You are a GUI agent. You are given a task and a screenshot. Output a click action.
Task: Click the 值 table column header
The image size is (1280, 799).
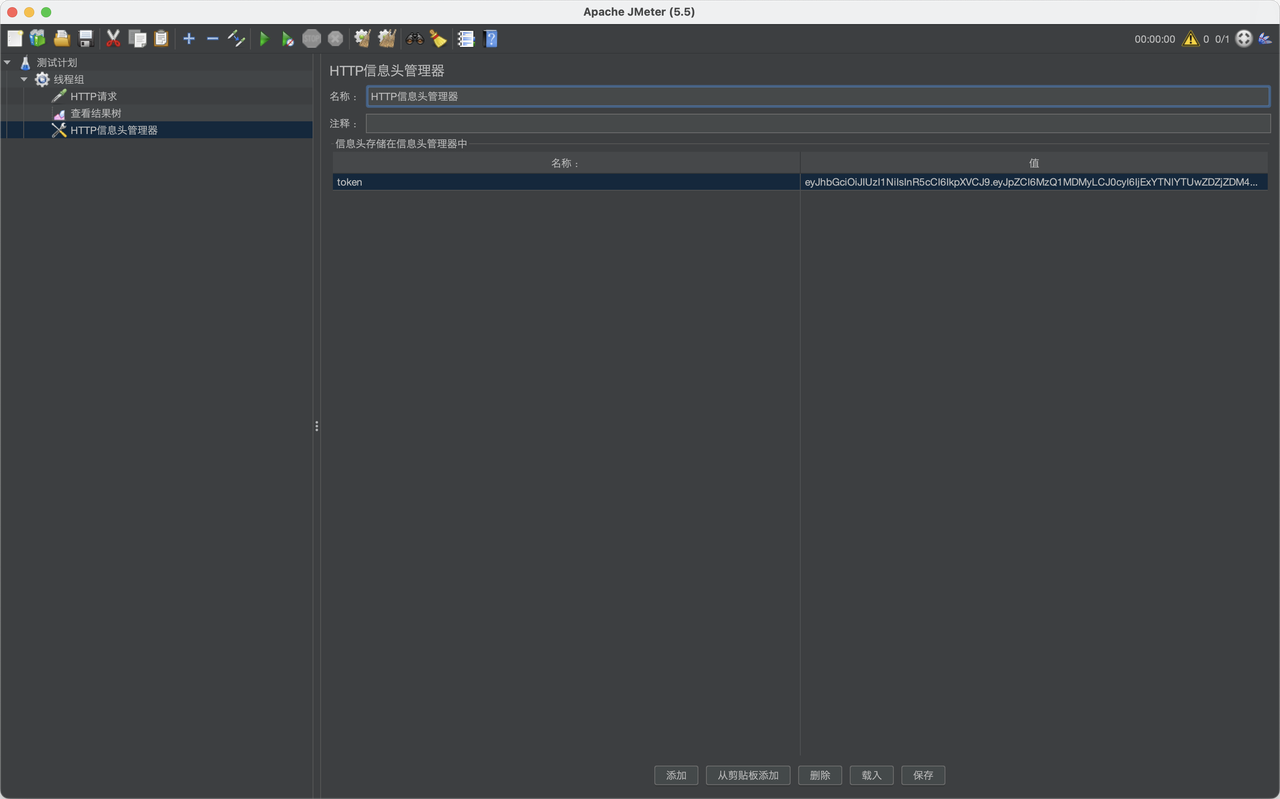click(x=1034, y=163)
